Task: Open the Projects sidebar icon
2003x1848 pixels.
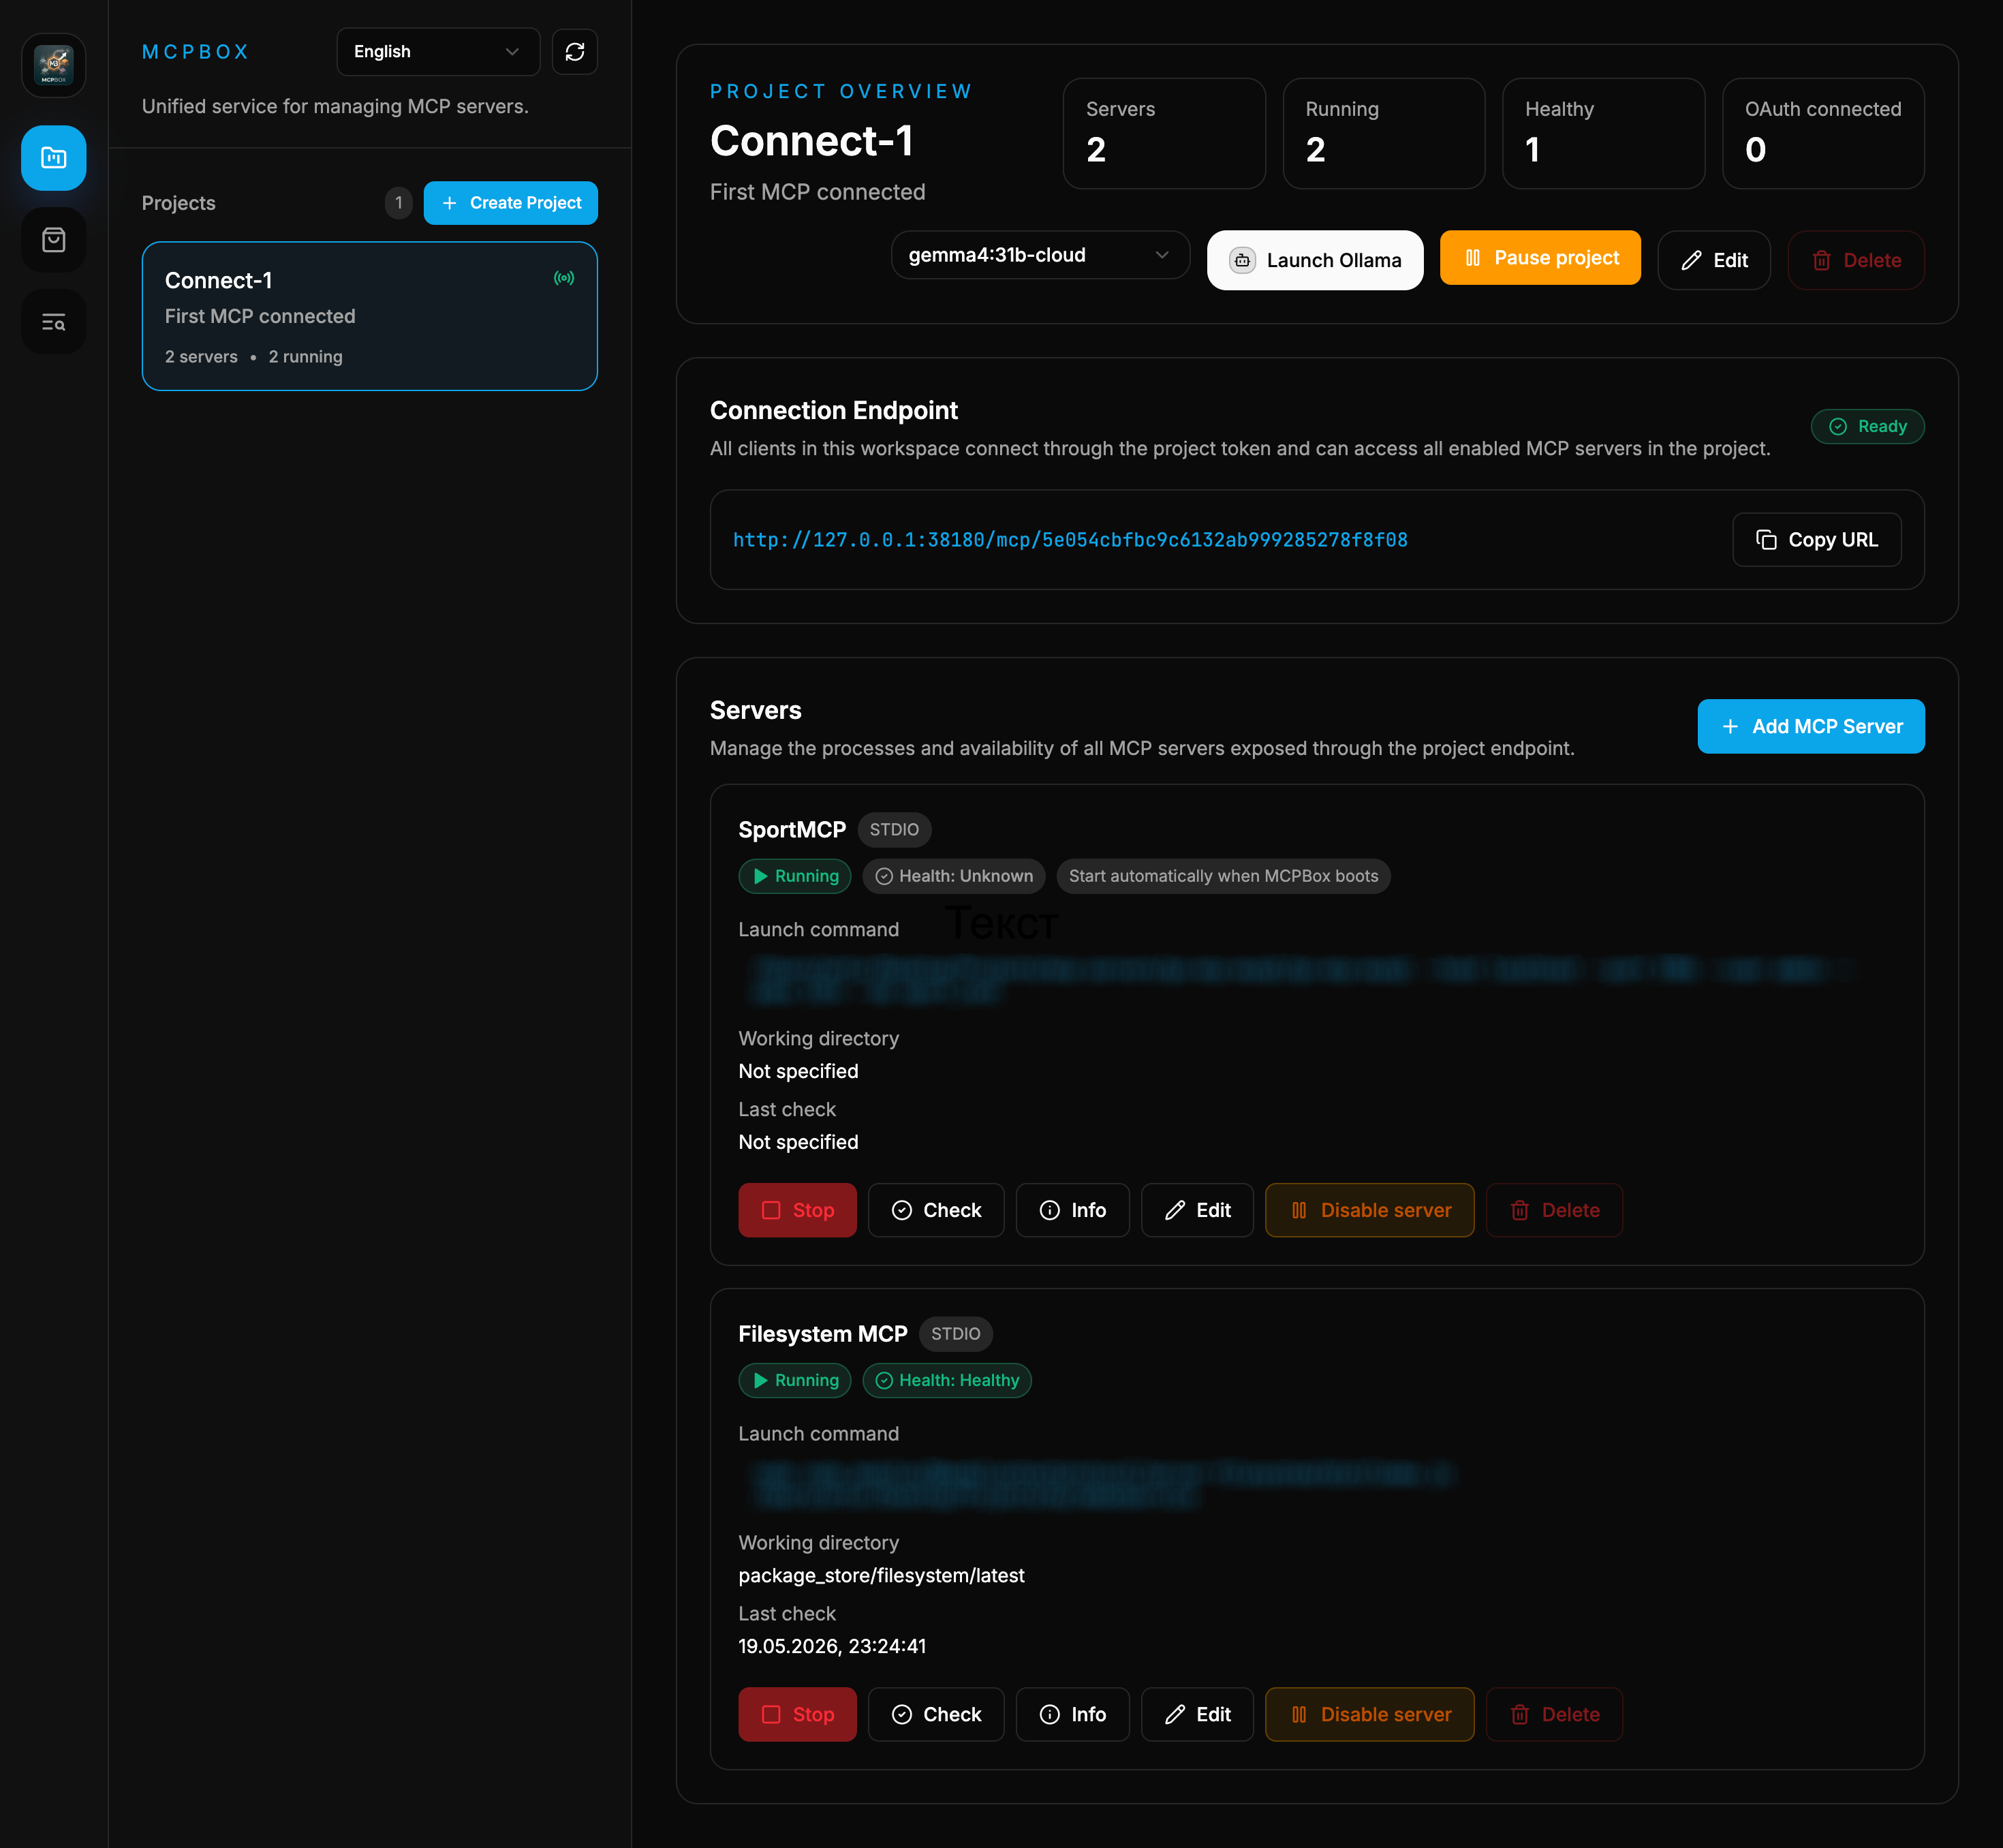Action: (53, 158)
